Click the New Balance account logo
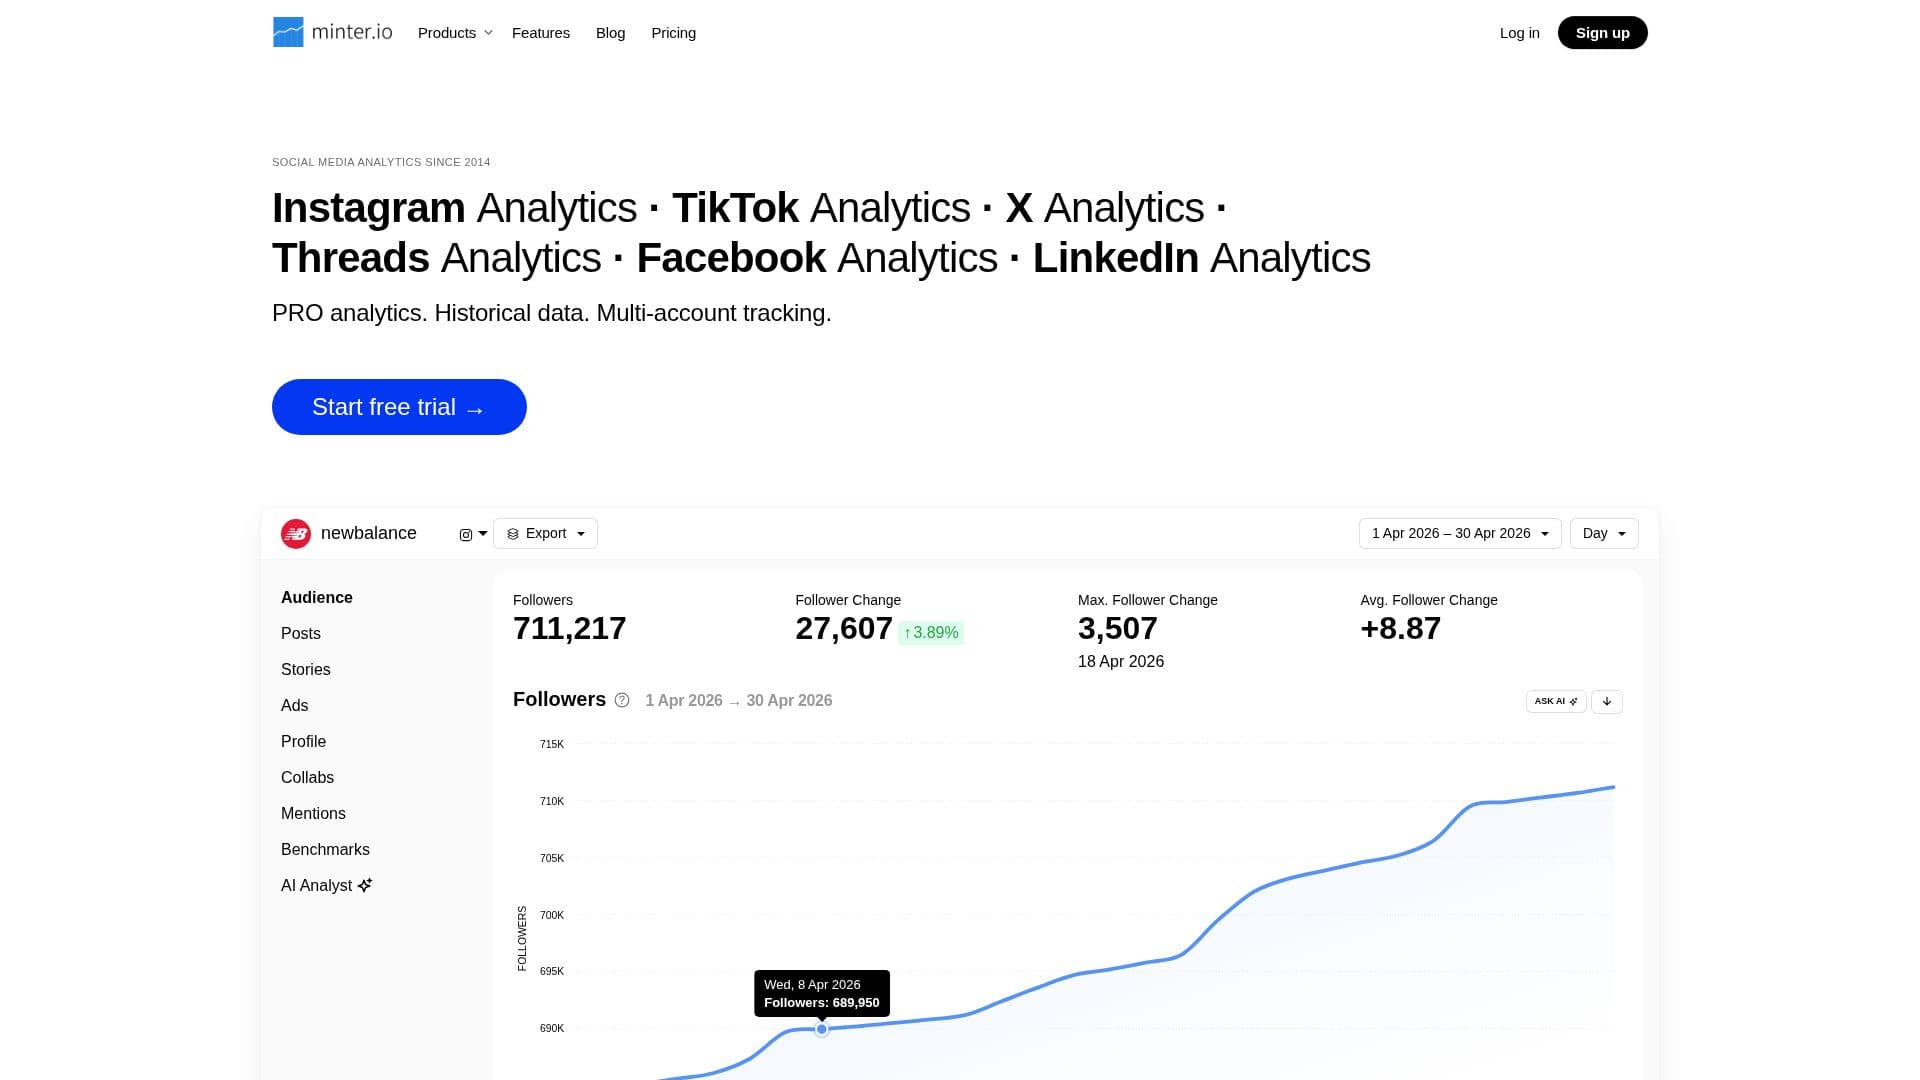 296,534
